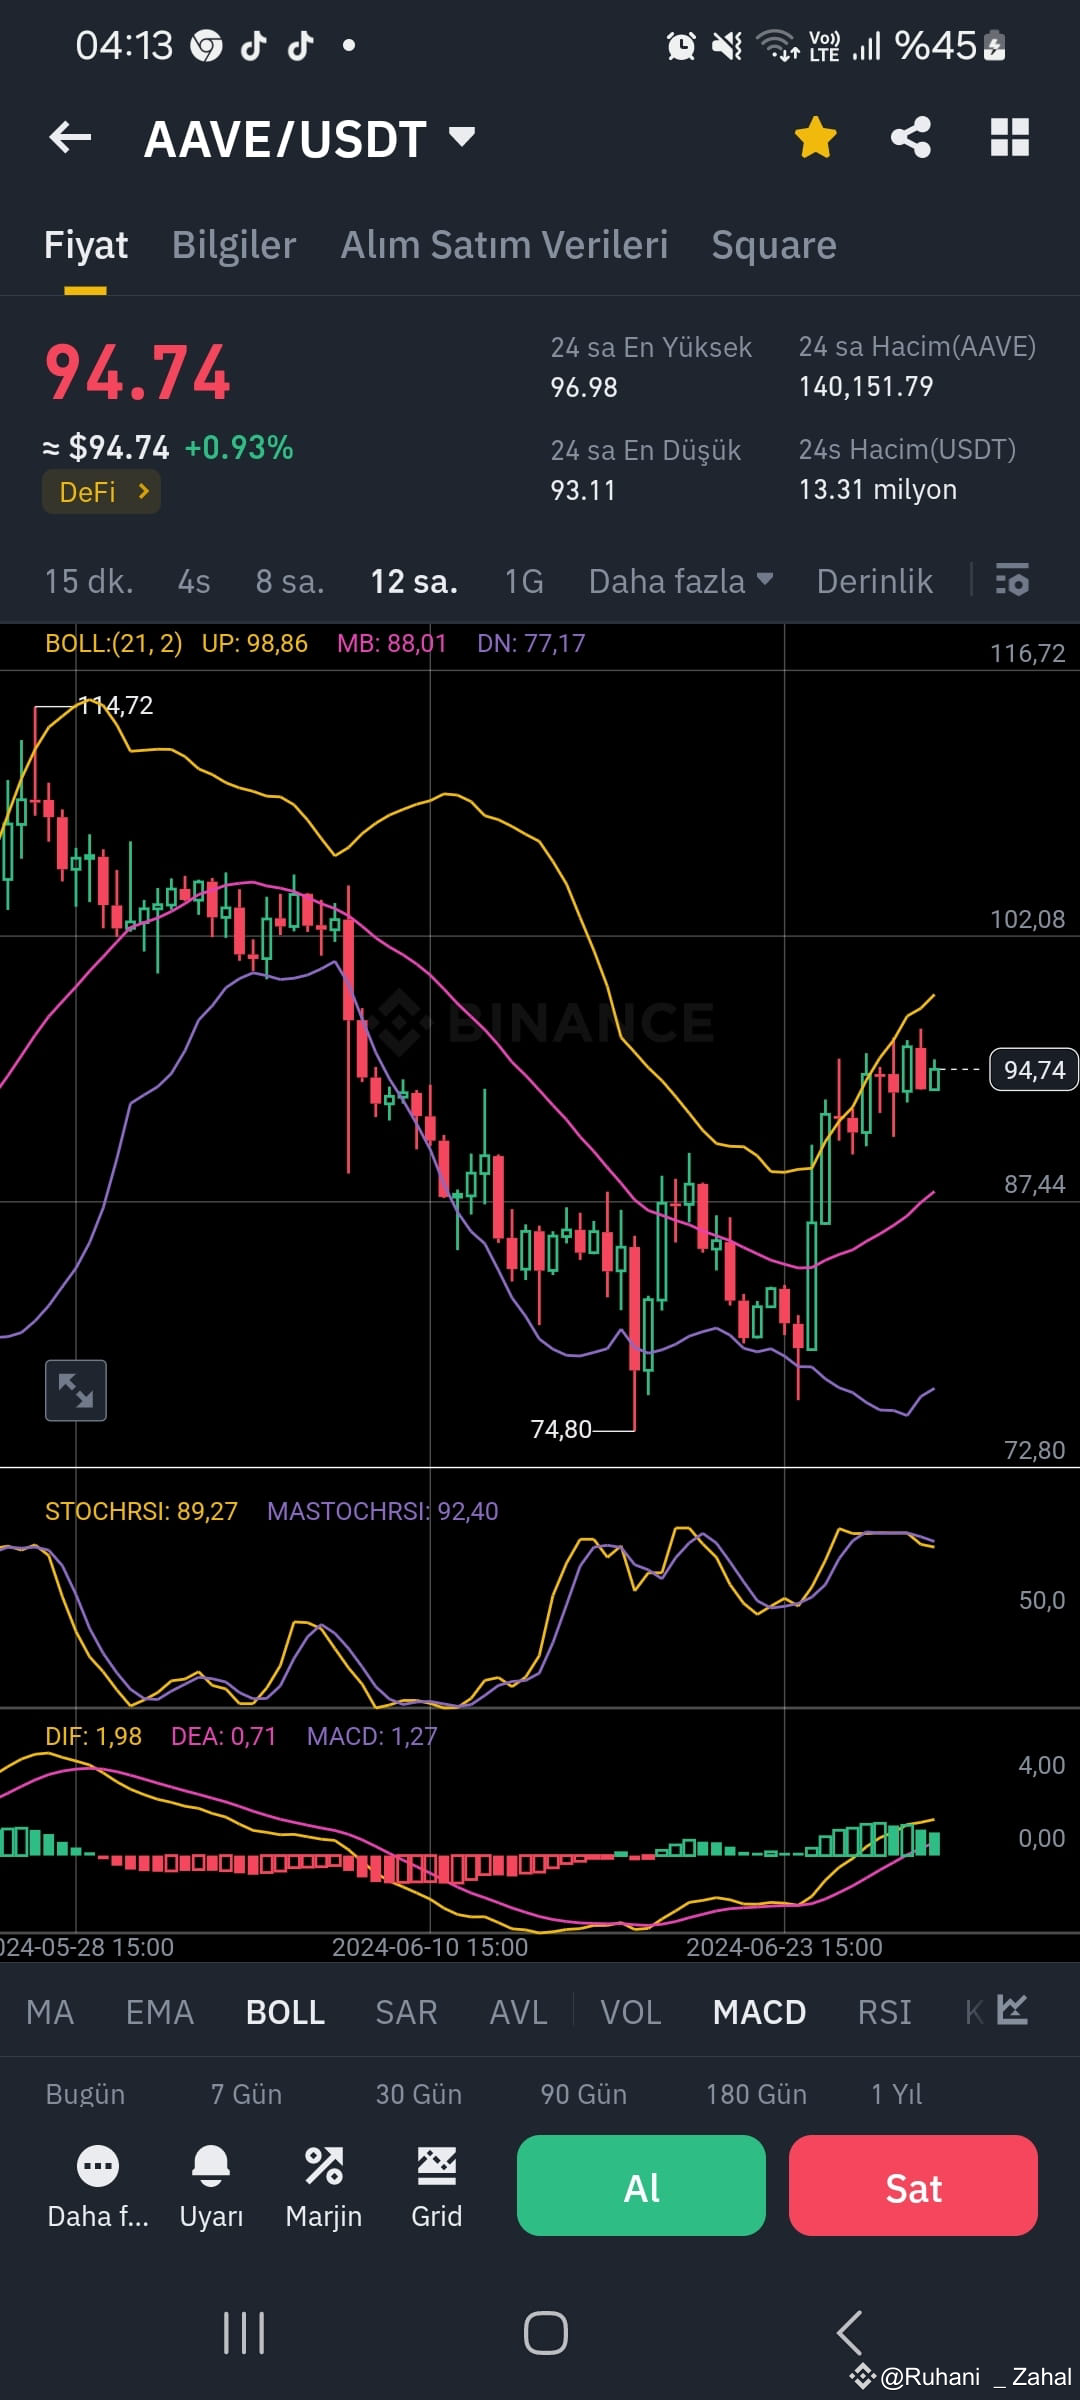Expand the Daha fazla timeframe dropdown

(x=681, y=581)
